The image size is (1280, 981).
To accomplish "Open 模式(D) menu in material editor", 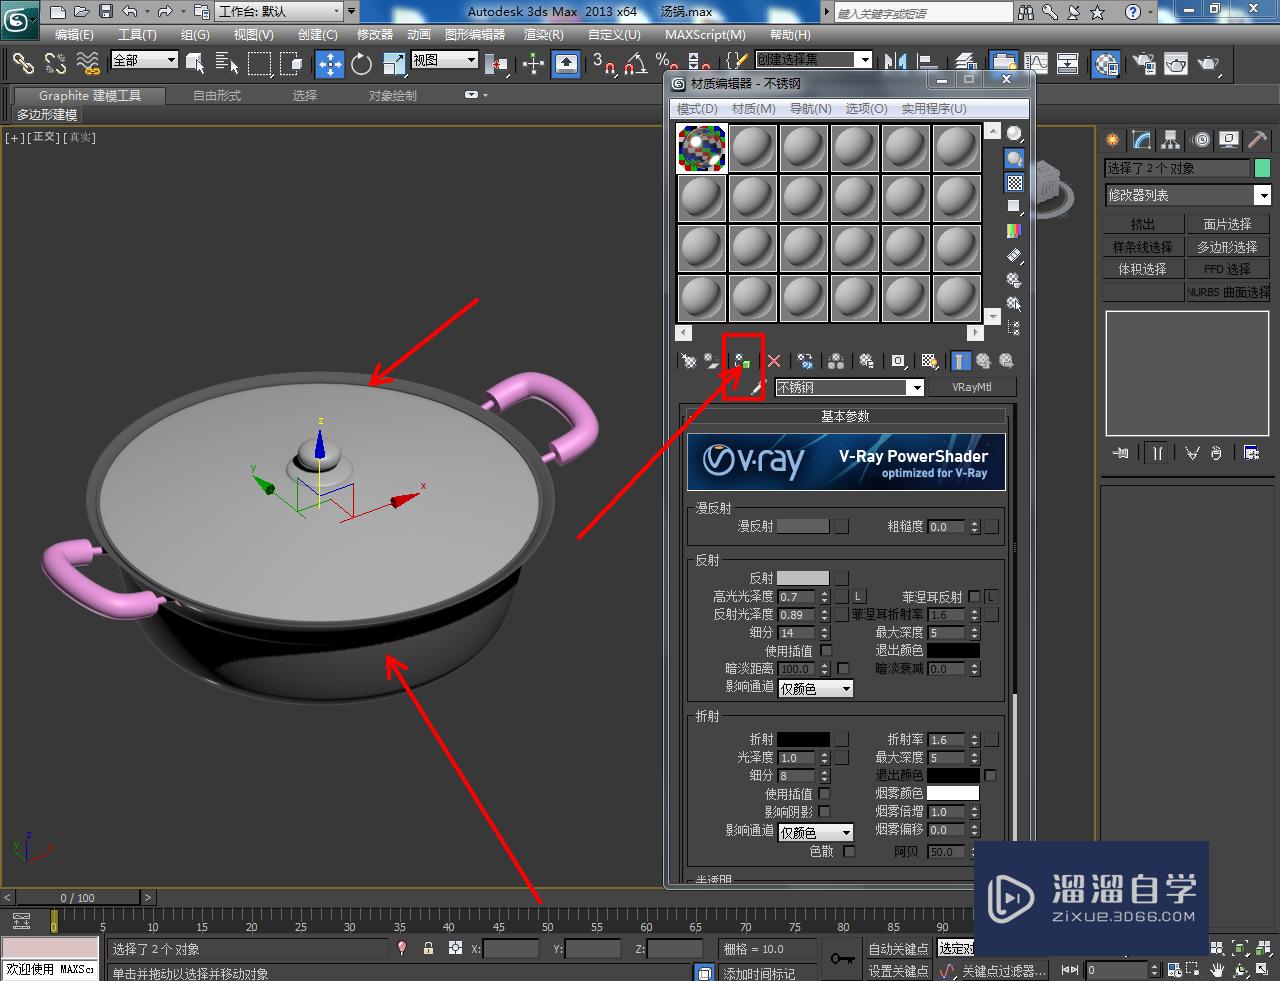I will click(697, 108).
